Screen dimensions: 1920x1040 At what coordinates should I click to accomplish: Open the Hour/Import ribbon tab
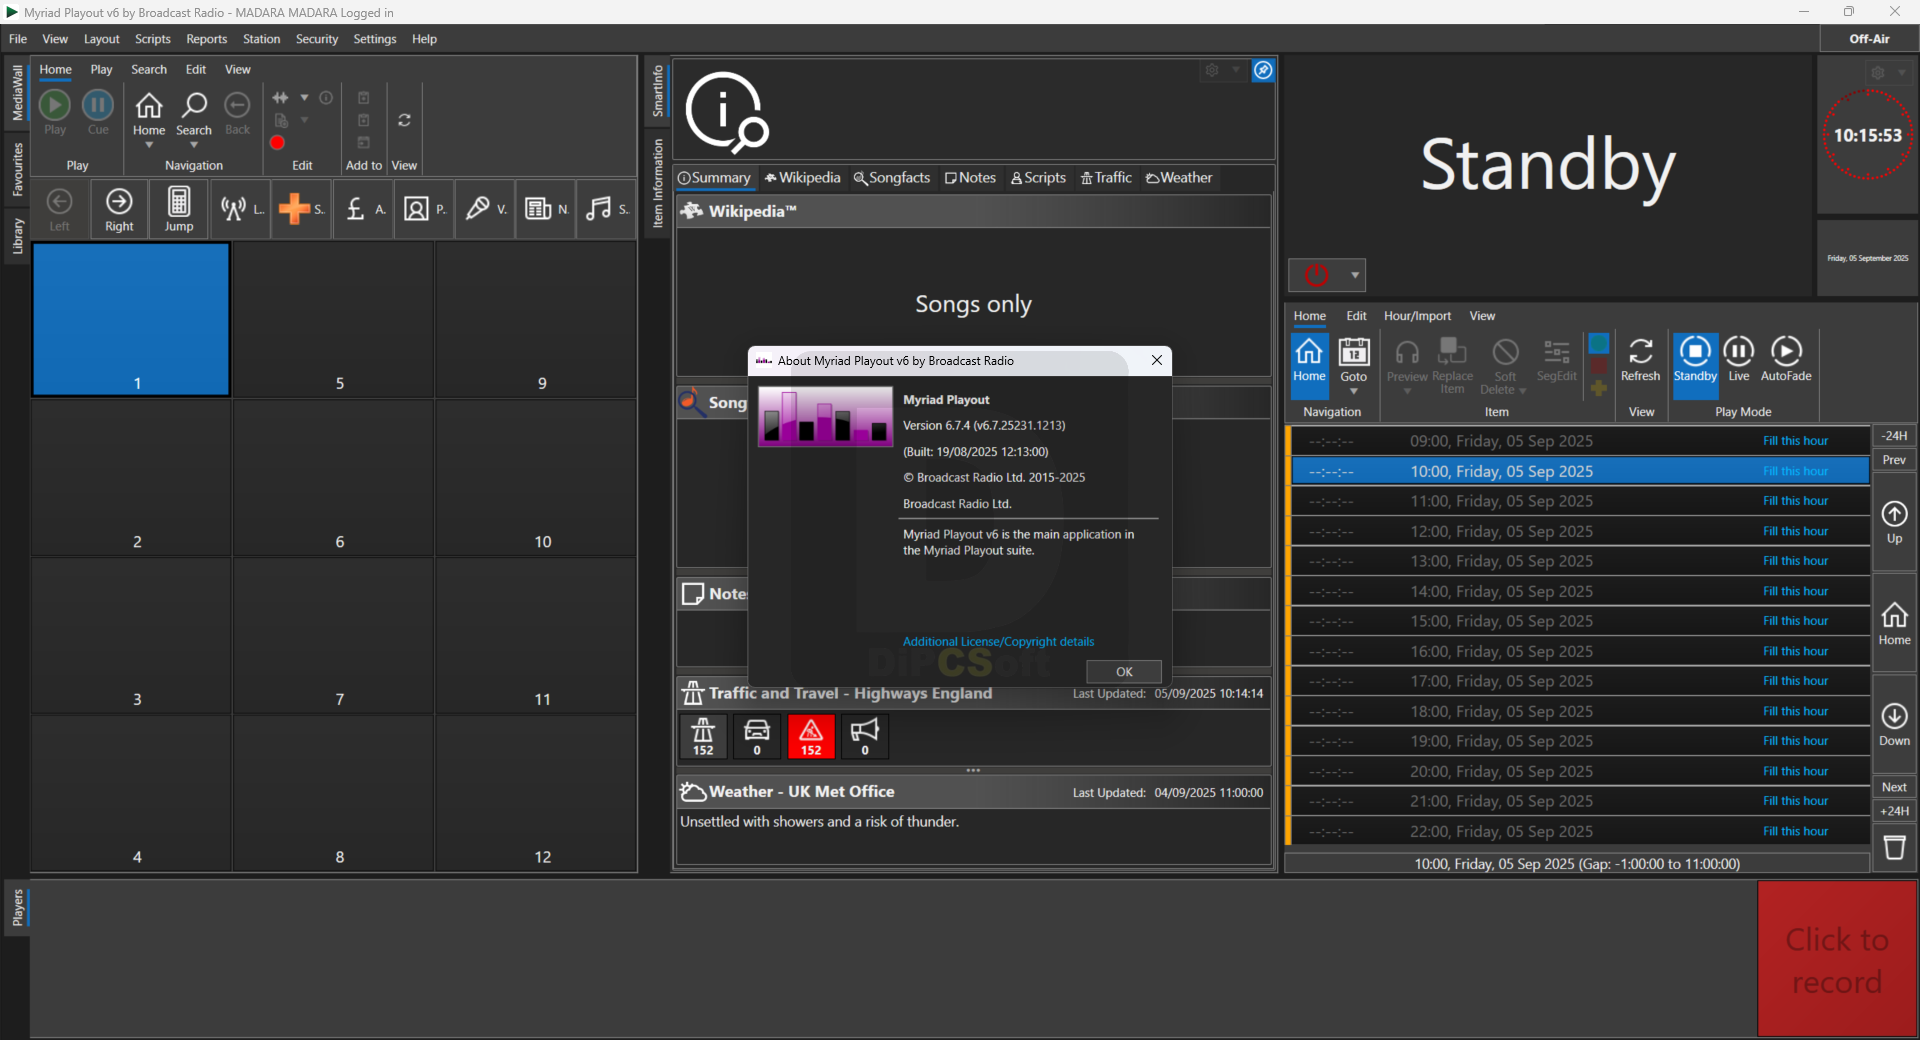[x=1417, y=316]
